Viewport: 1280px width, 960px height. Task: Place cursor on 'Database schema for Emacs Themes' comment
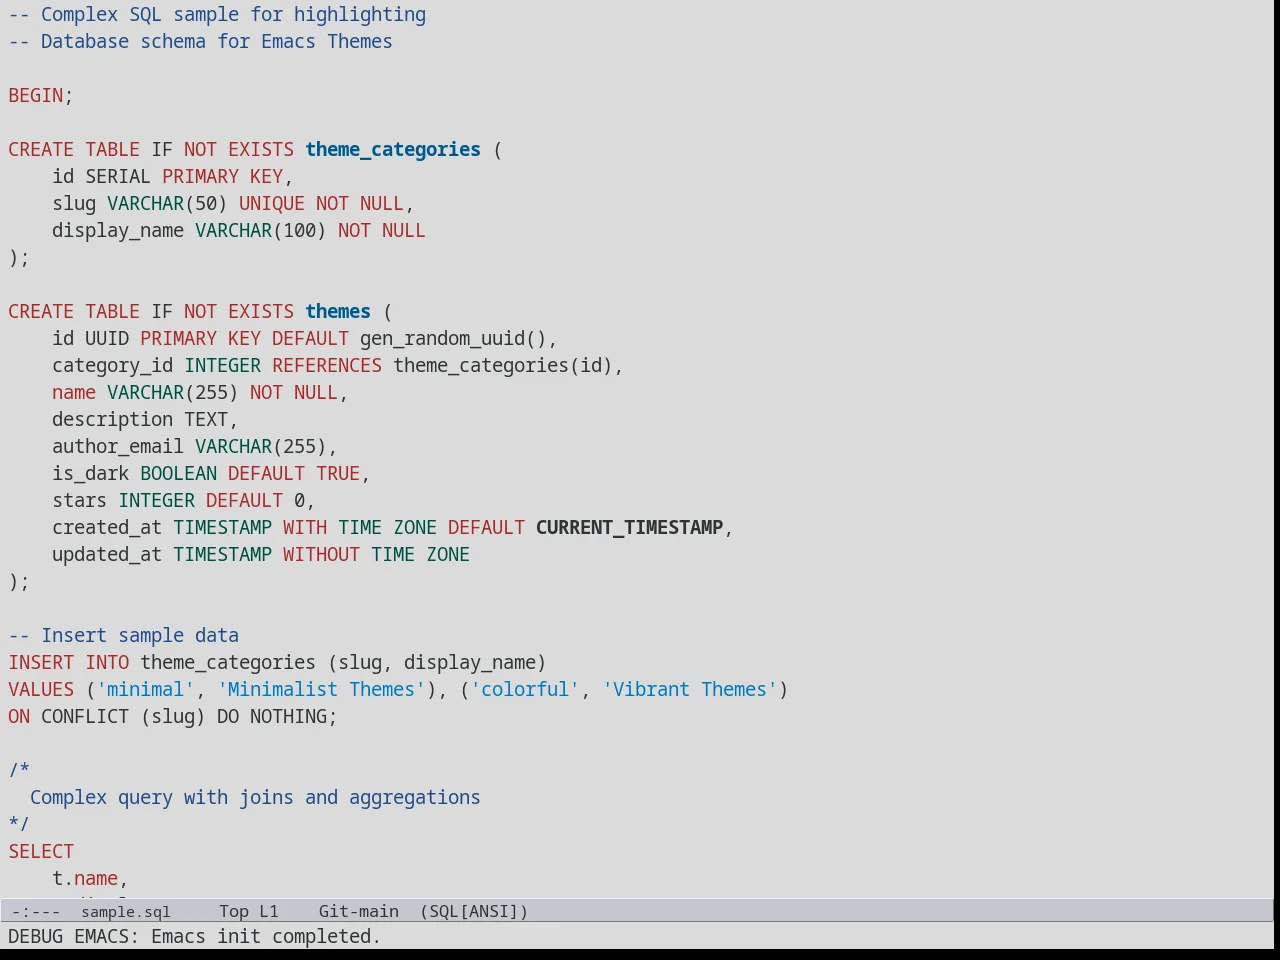pyautogui.click(x=216, y=42)
